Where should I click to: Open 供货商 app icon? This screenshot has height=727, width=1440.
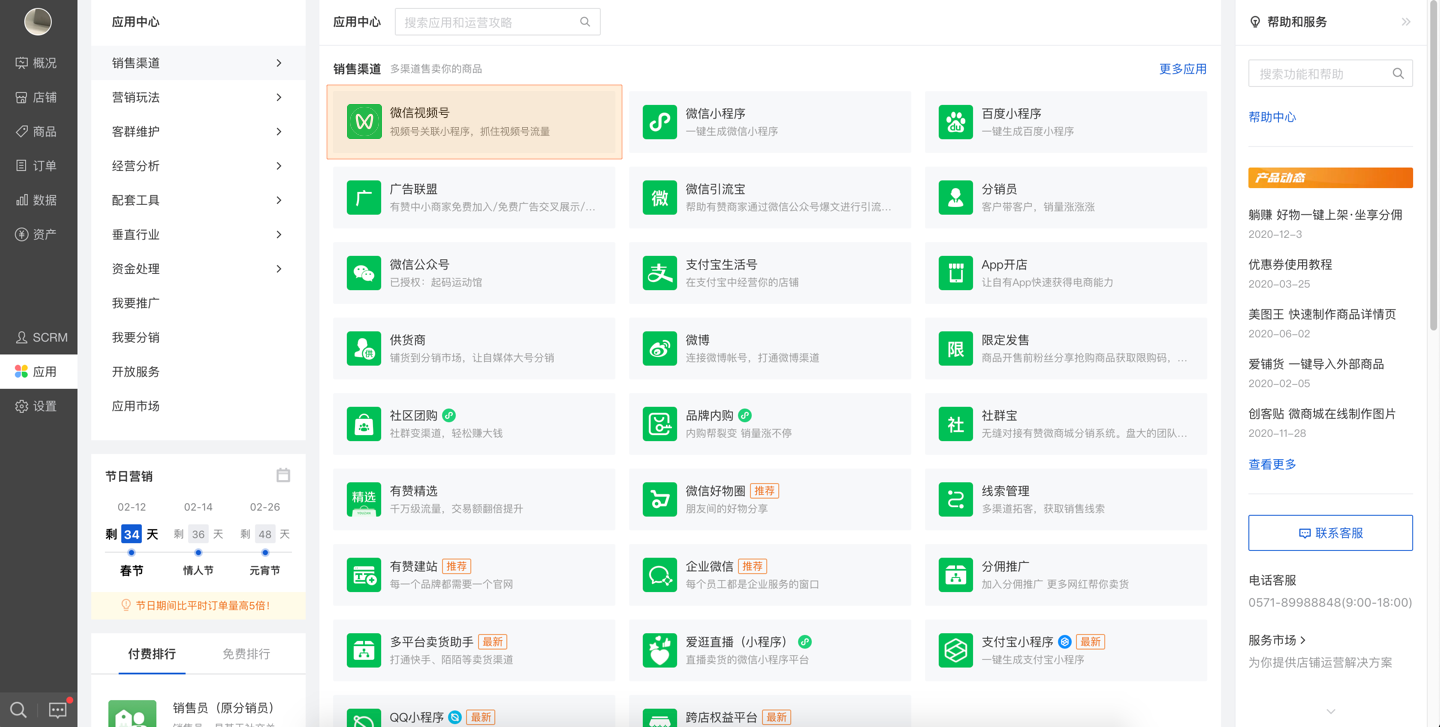pos(364,348)
